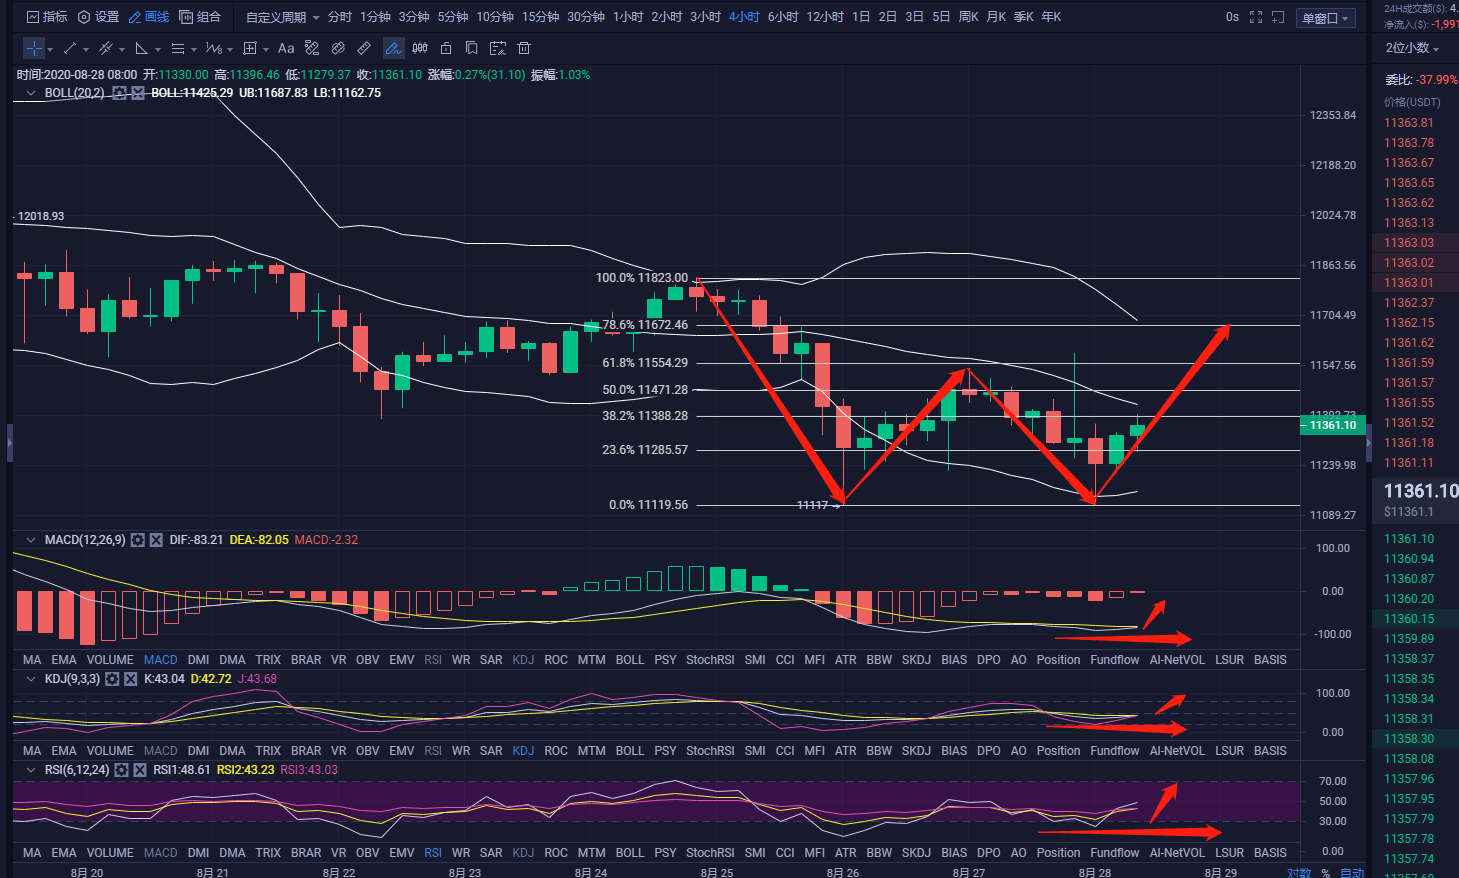Click the add new window icon
This screenshot has height=878, width=1459.
click(x=1278, y=17)
